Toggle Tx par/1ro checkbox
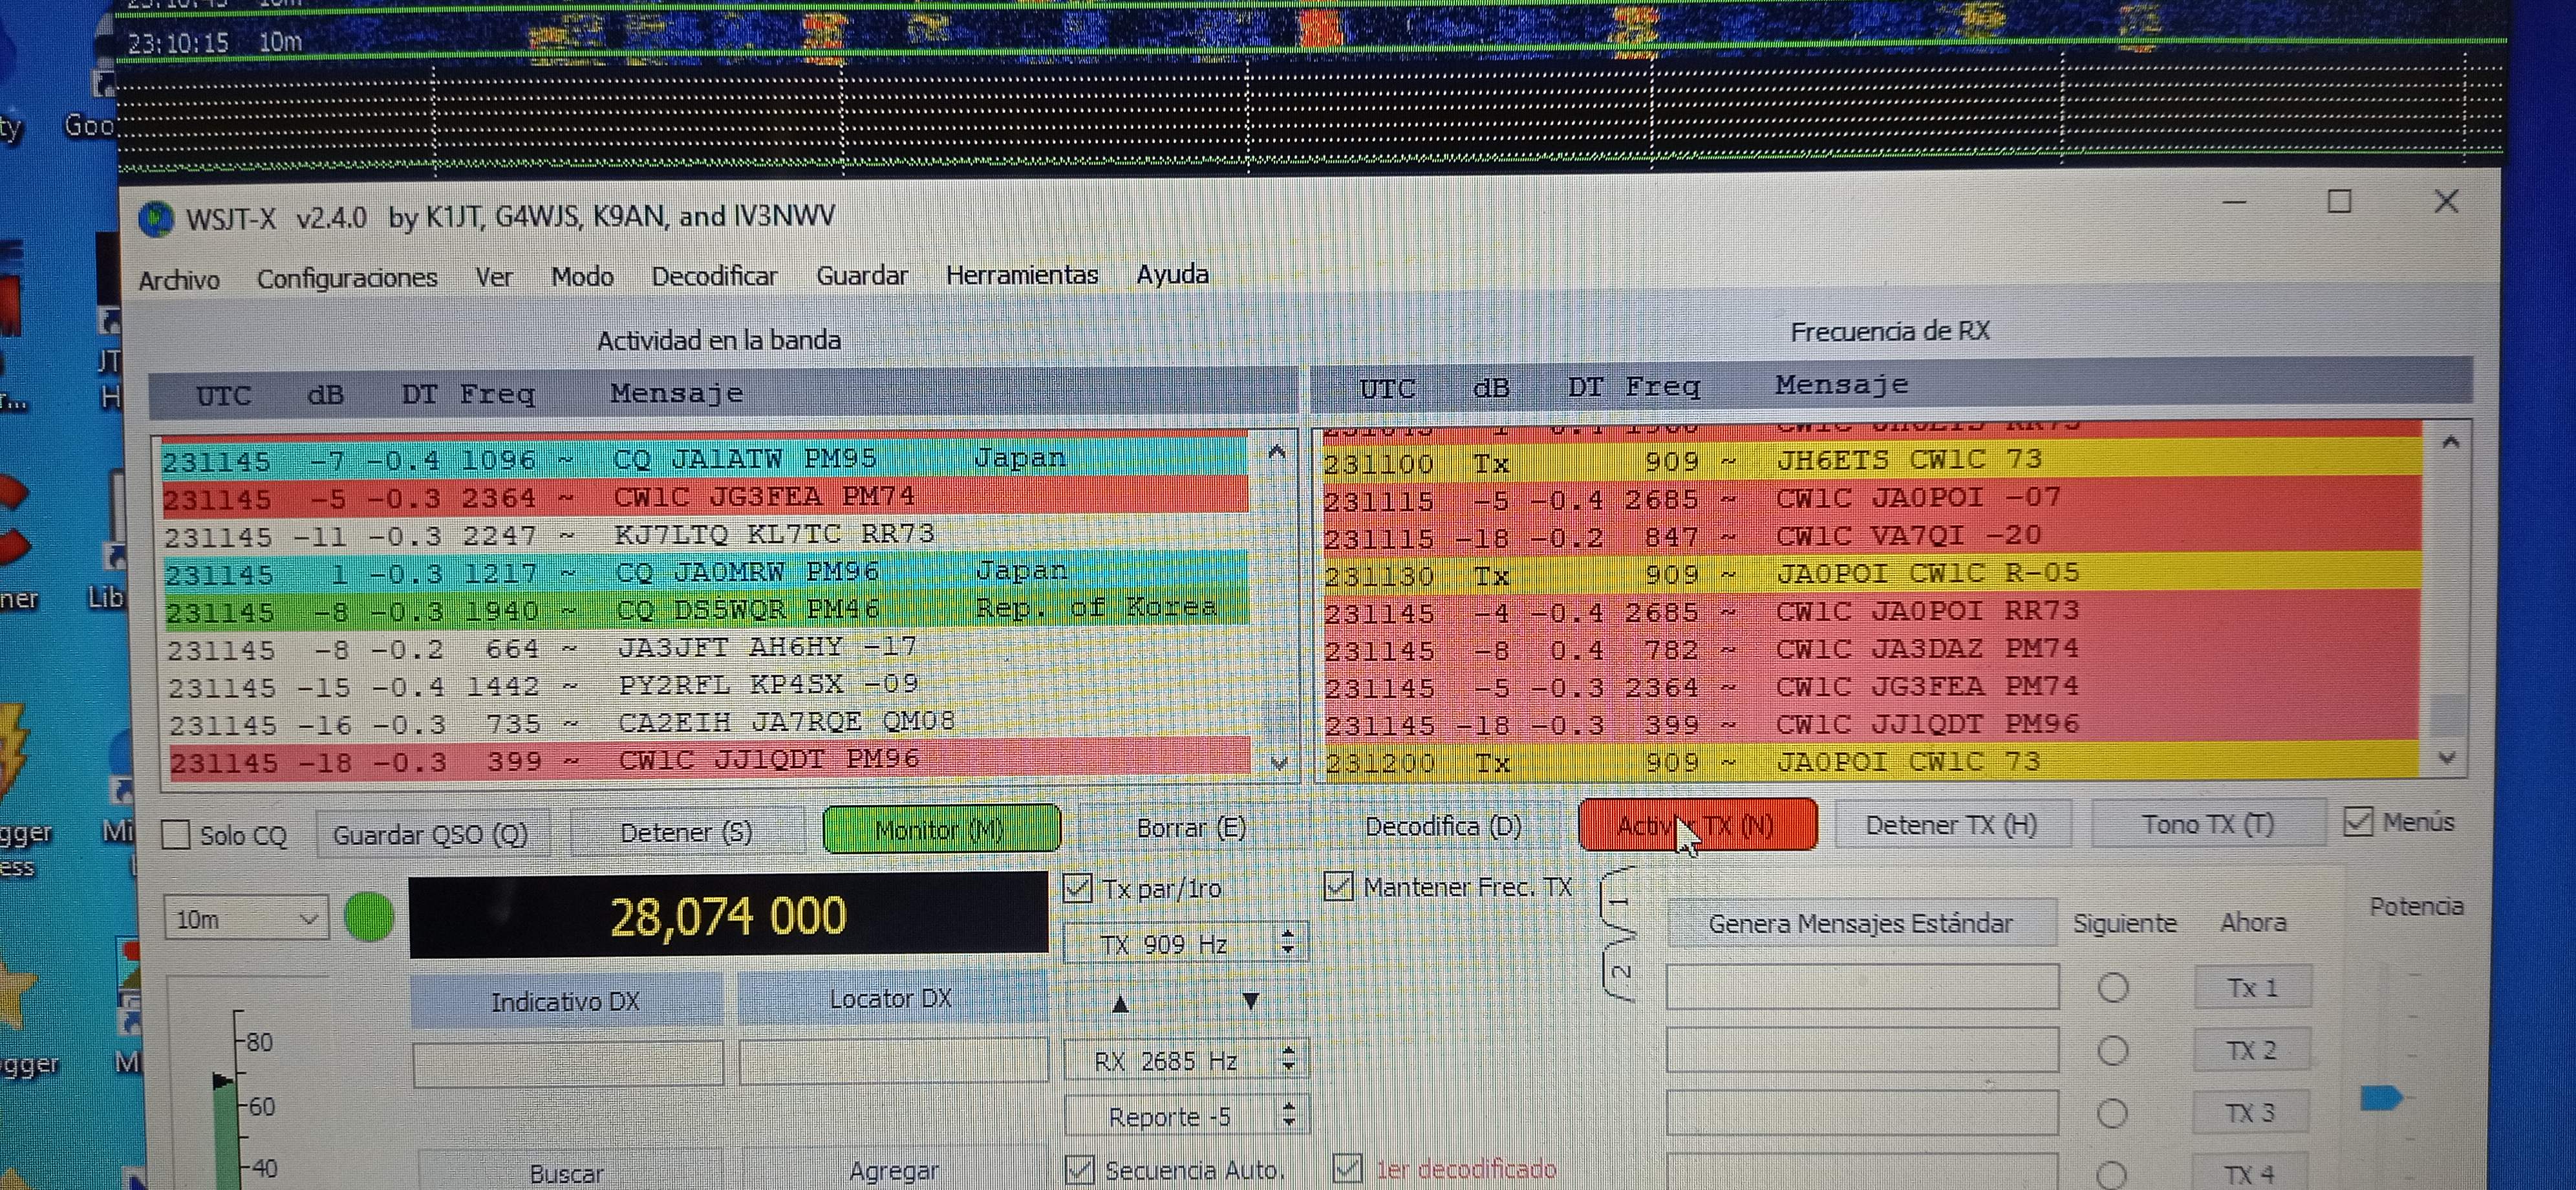 pyautogui.click(x=1078, y=887)
